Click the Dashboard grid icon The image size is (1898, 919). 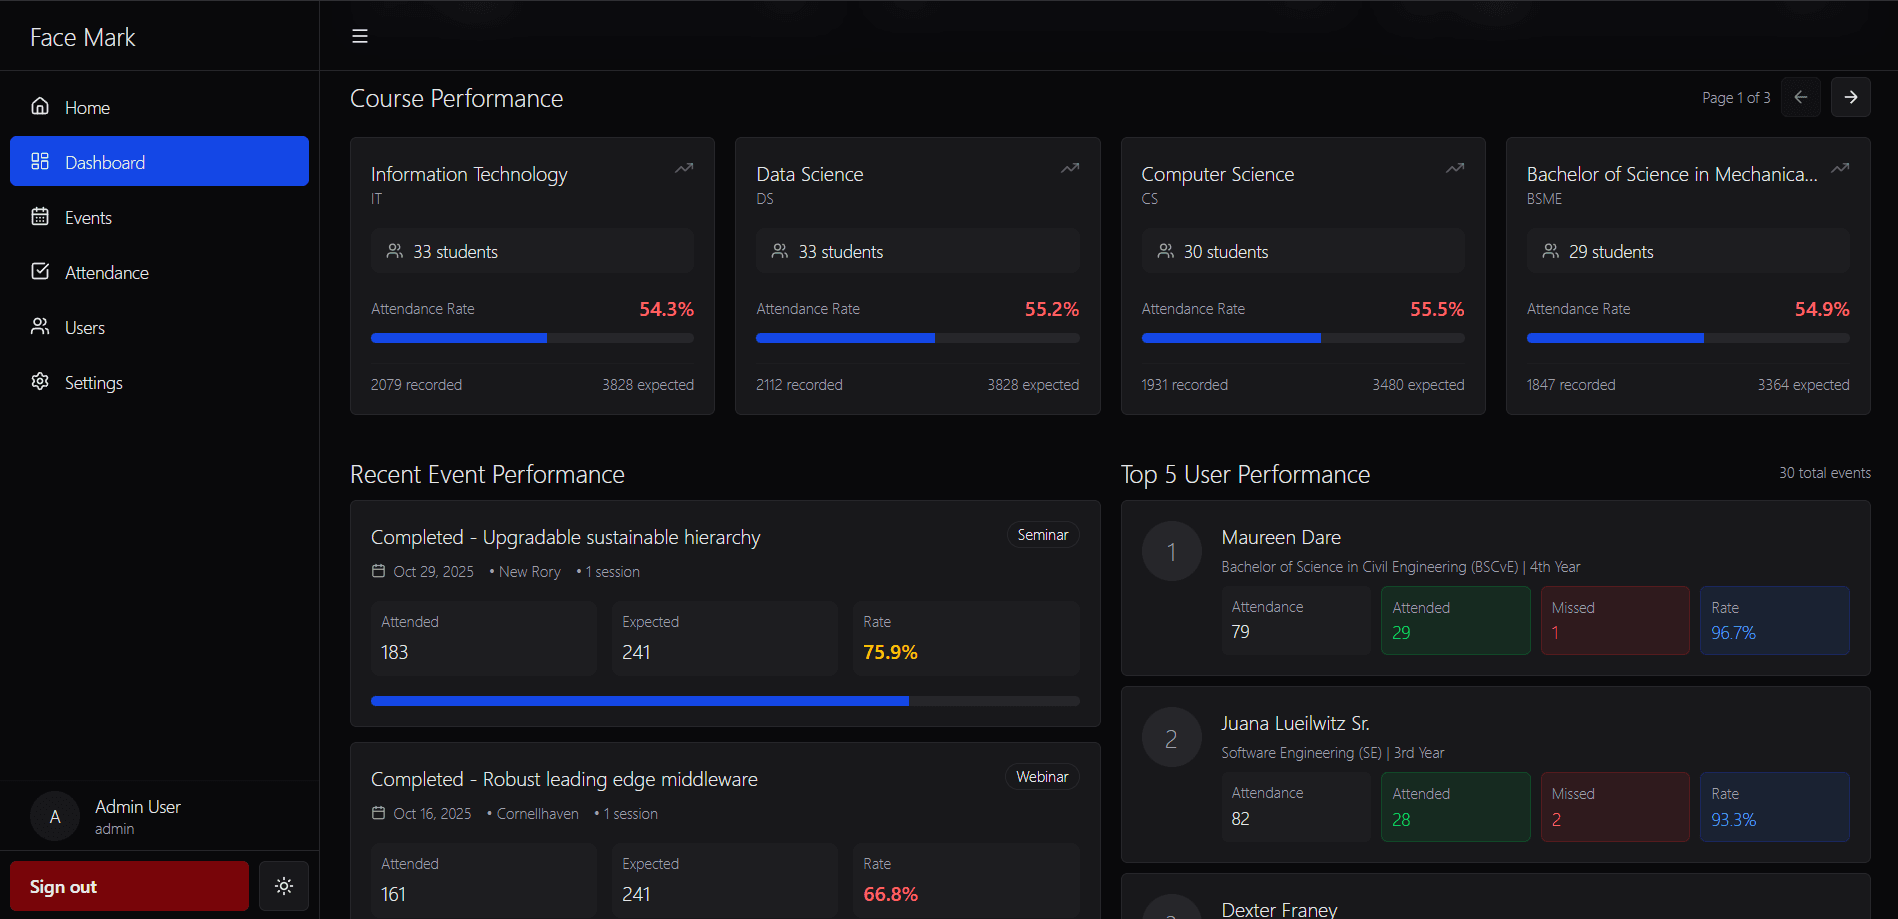coord(40,161)
